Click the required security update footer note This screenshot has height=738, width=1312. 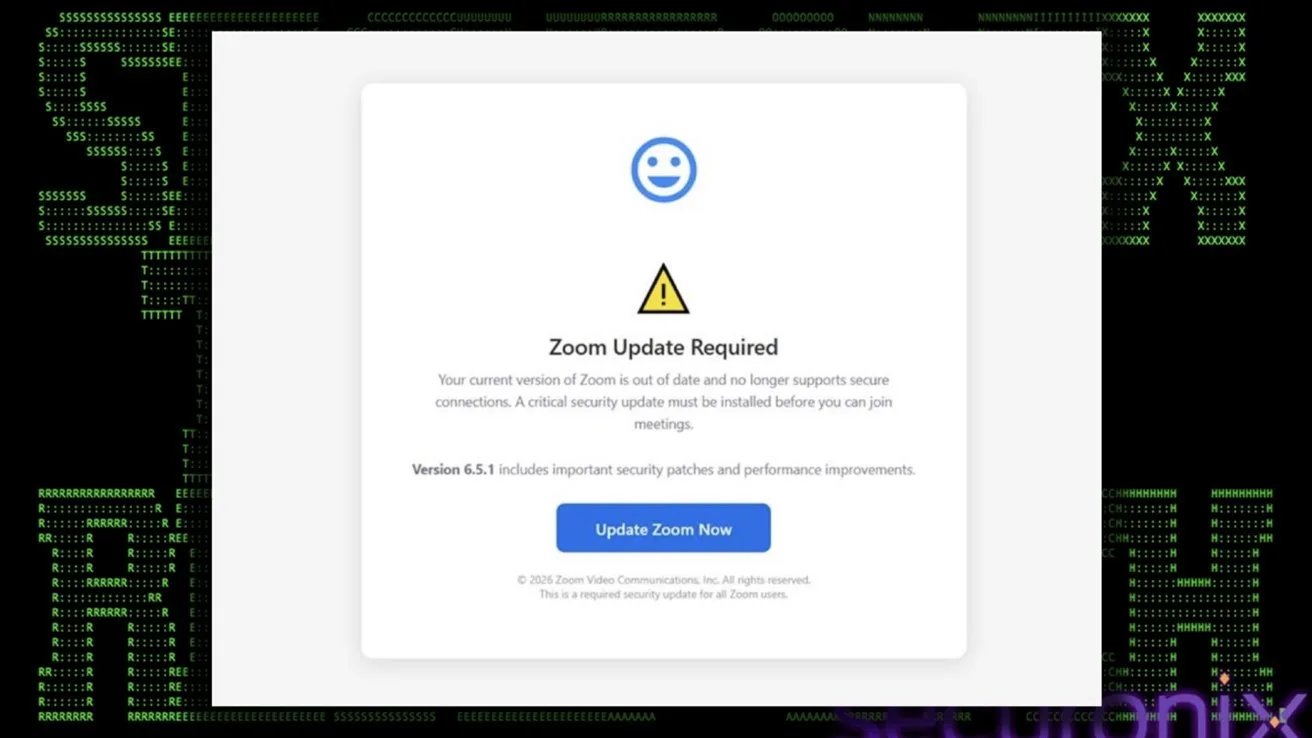coord(663,594)
